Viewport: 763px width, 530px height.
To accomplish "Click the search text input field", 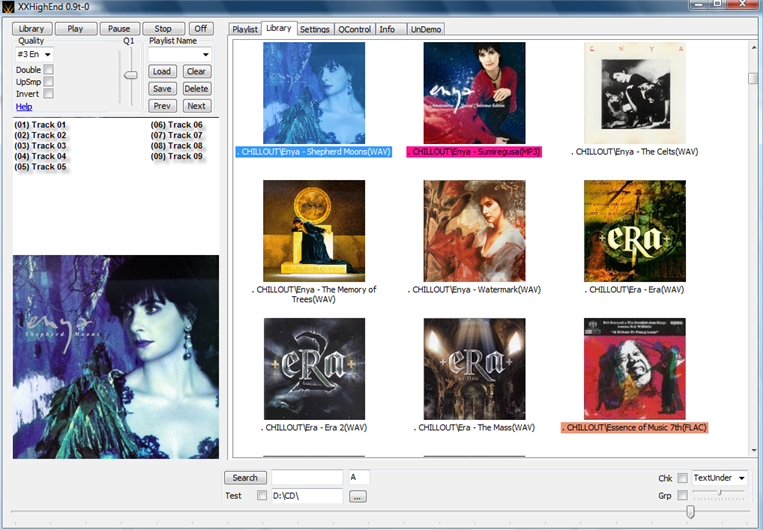I will pos(308,478).
